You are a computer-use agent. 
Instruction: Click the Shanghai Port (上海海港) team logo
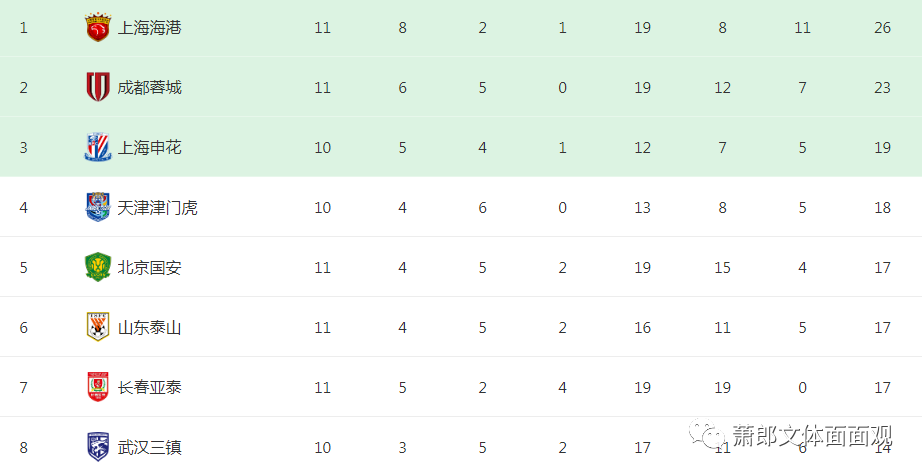[98, 28]
